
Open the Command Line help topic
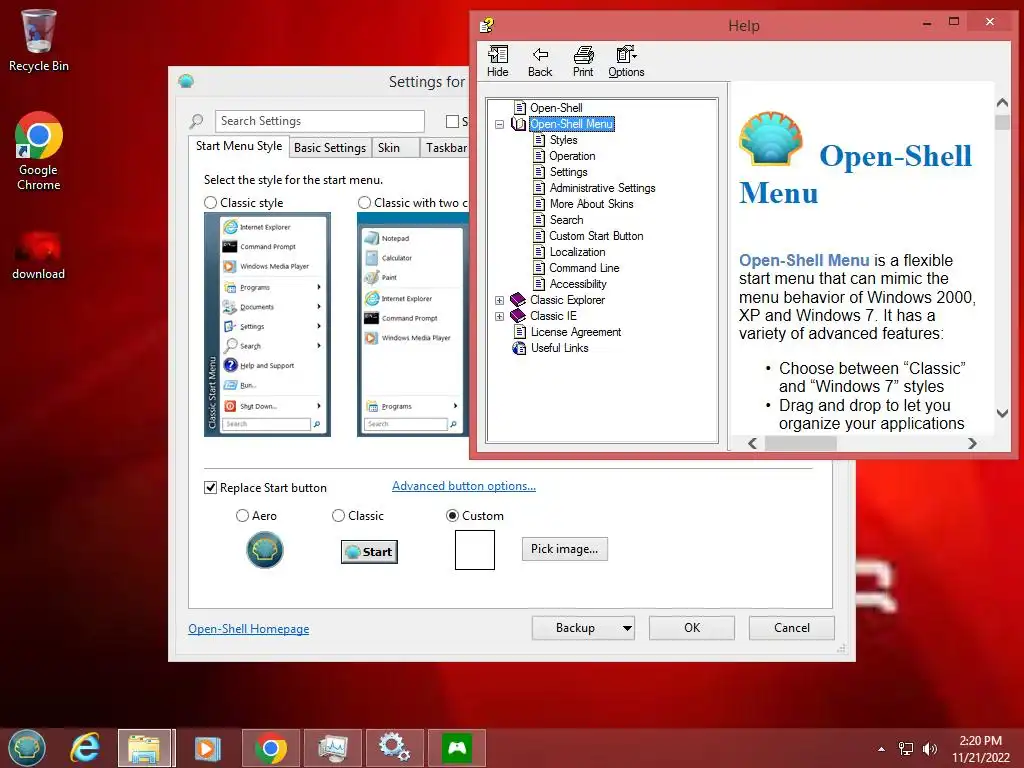(x=584, y=268)
